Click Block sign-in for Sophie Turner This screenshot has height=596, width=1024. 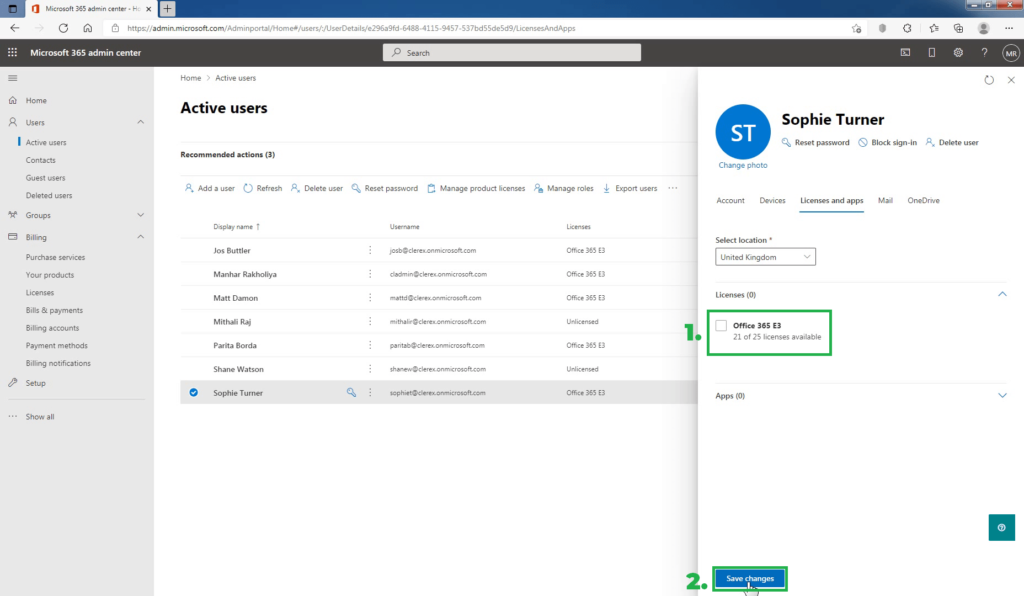pos(887,142)
